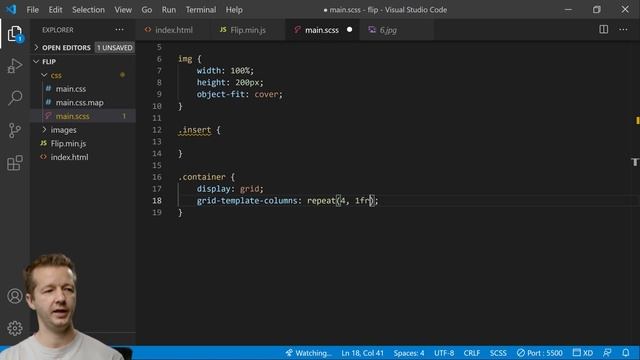Open Flip.min.js in the explorer
The width and height of the screenshot is (640, 360).
coord(83,144)
